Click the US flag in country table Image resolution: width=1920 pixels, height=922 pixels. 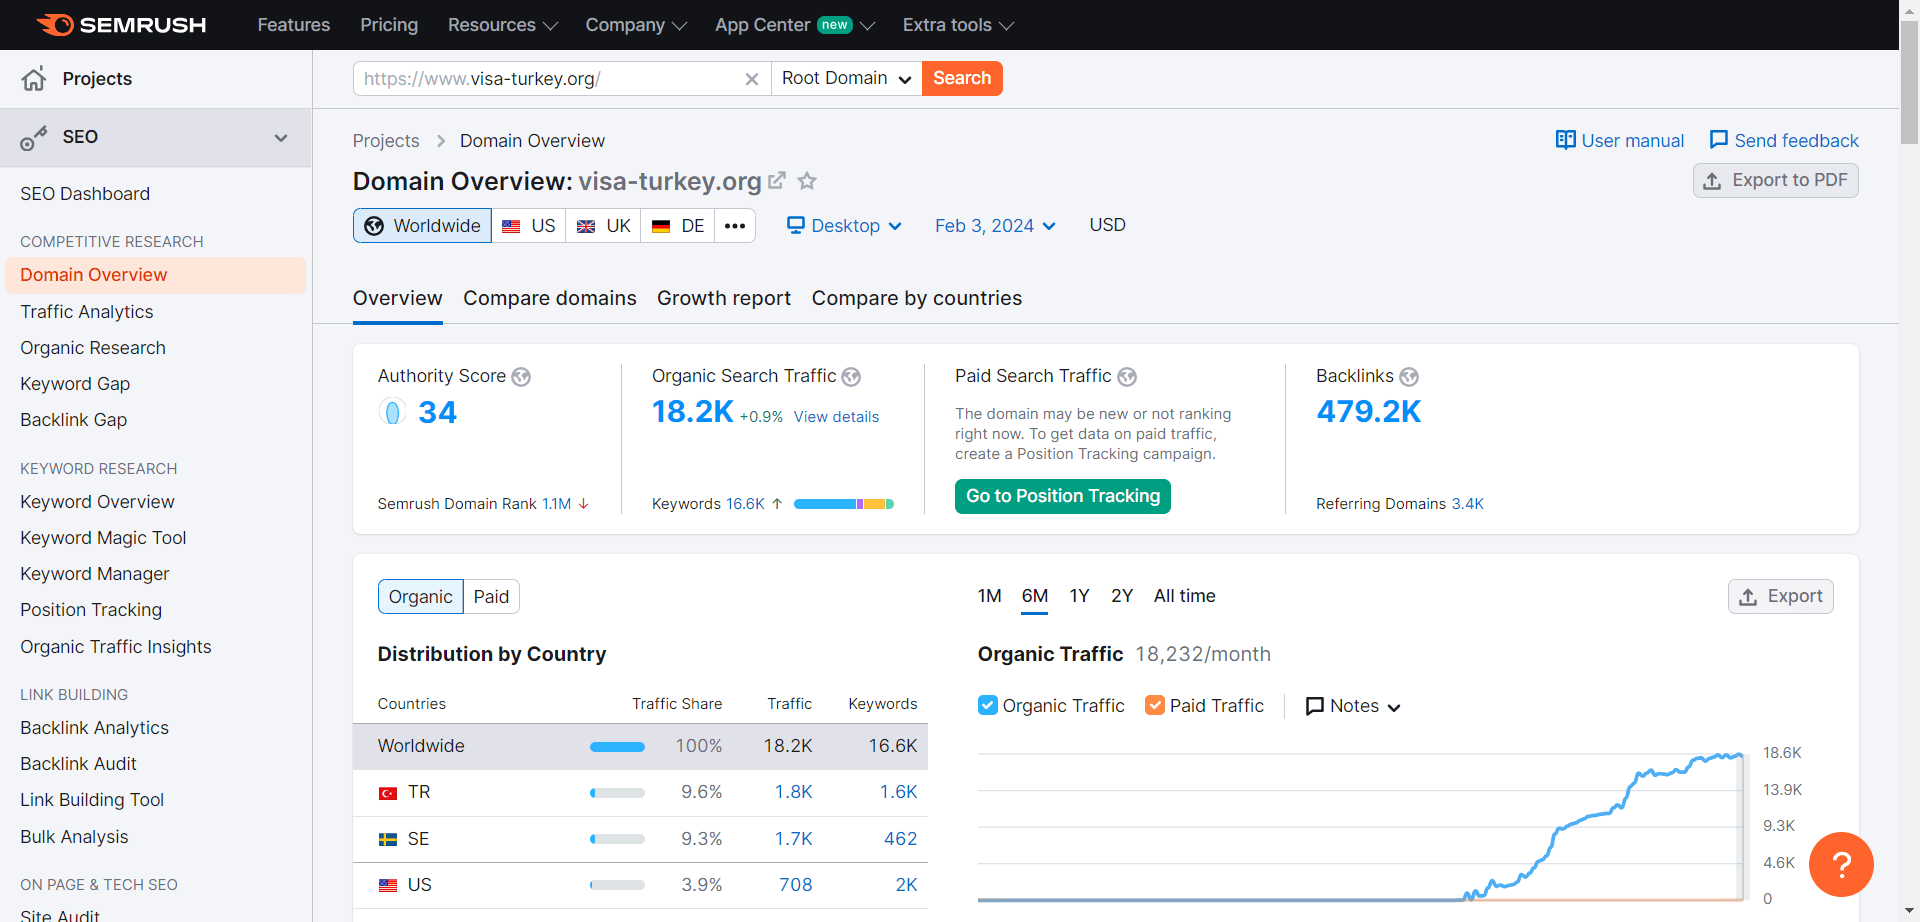(x=388, y=885)
